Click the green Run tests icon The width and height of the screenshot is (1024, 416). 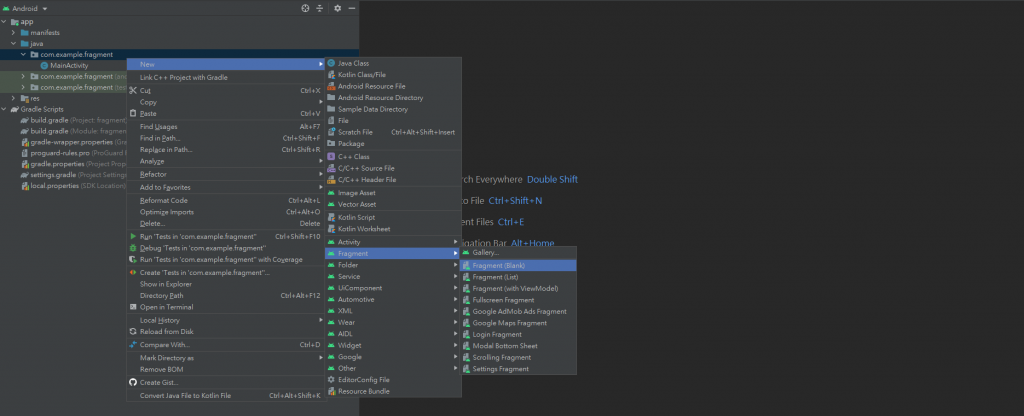click(133, 236)
